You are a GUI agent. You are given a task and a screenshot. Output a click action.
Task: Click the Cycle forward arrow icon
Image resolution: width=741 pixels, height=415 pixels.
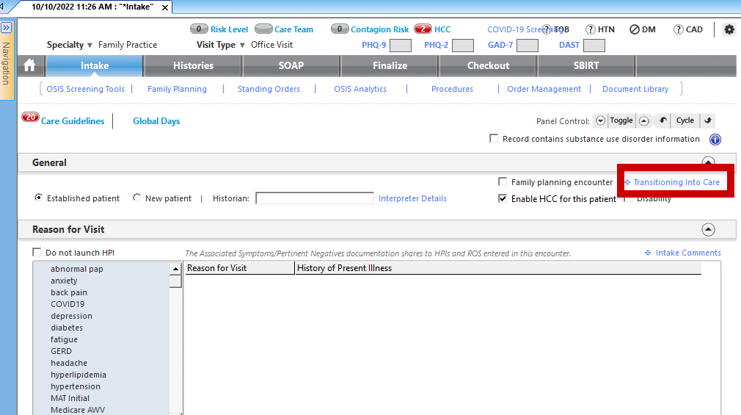(x=707, y=121)
